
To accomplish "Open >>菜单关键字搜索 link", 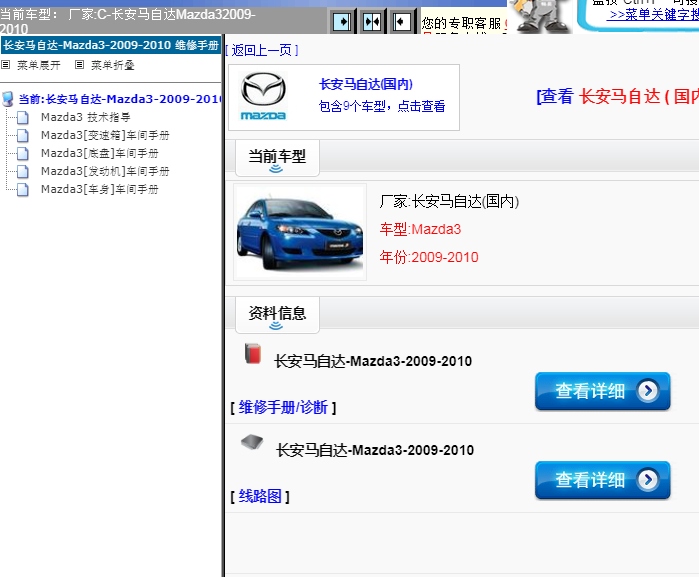I will 653,14.
